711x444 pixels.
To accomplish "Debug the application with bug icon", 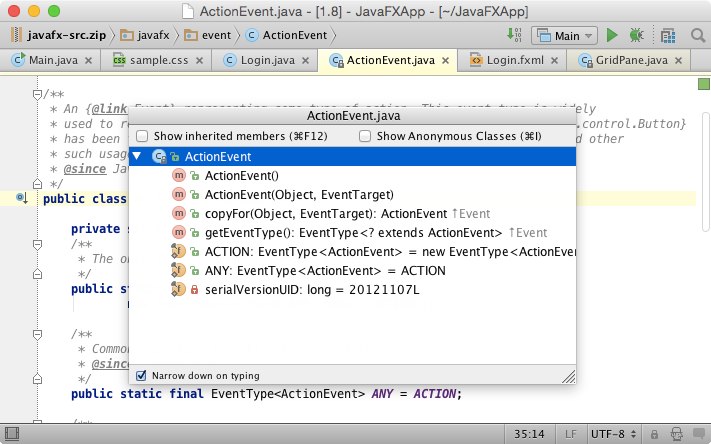I will (637, 35).
